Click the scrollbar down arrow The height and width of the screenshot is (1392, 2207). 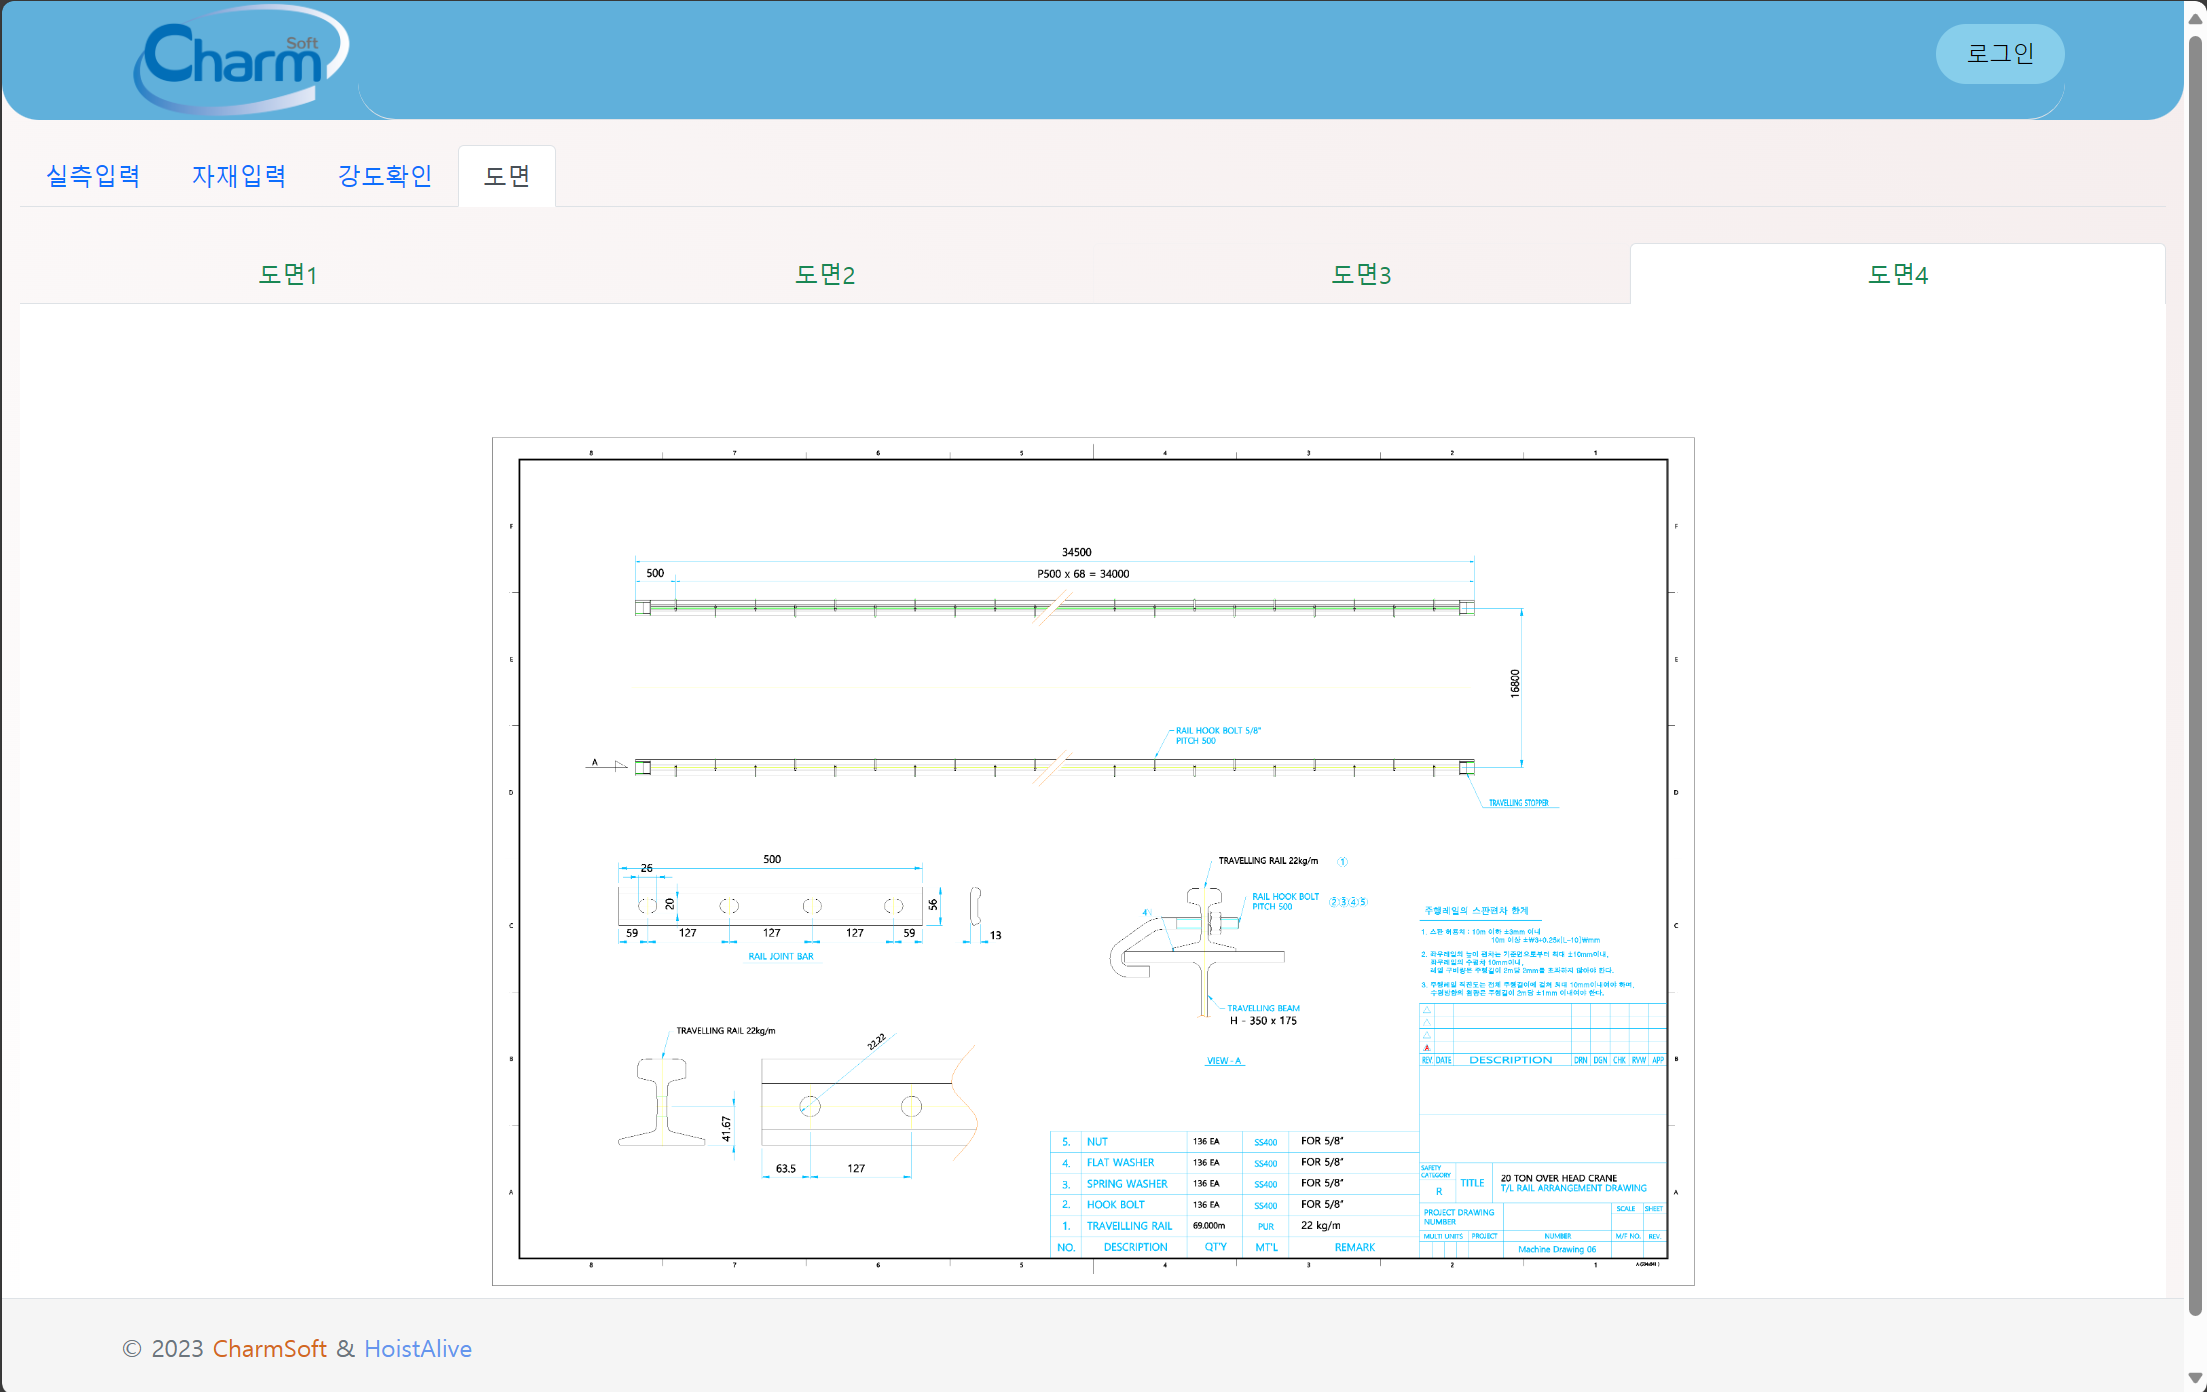[x=2196, y=1378]
